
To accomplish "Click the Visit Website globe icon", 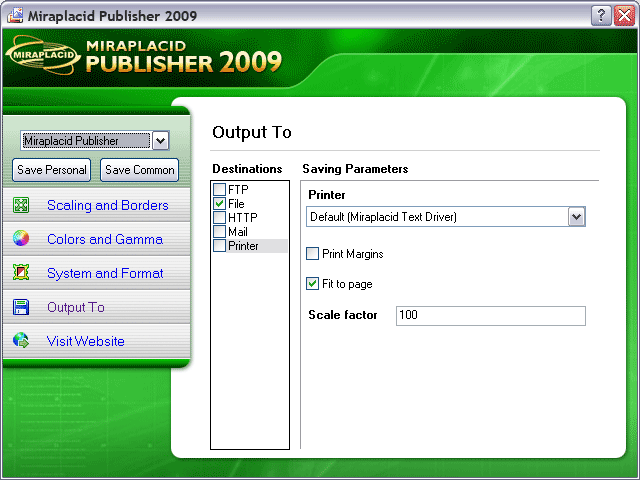I will coord(21,340).
